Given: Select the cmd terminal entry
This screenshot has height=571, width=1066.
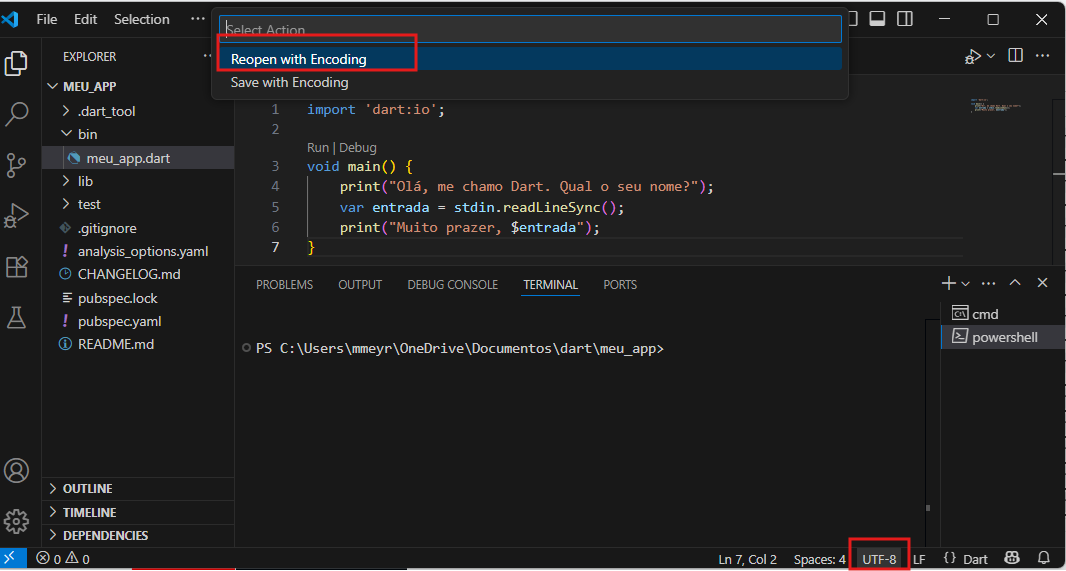Looking at the screenshot, I should 1003,314.
